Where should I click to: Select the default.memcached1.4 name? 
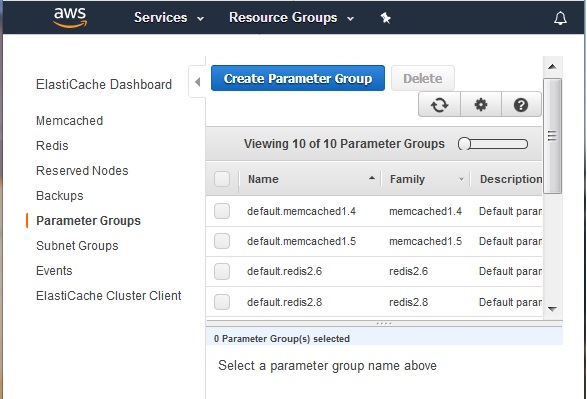point(301,211)
